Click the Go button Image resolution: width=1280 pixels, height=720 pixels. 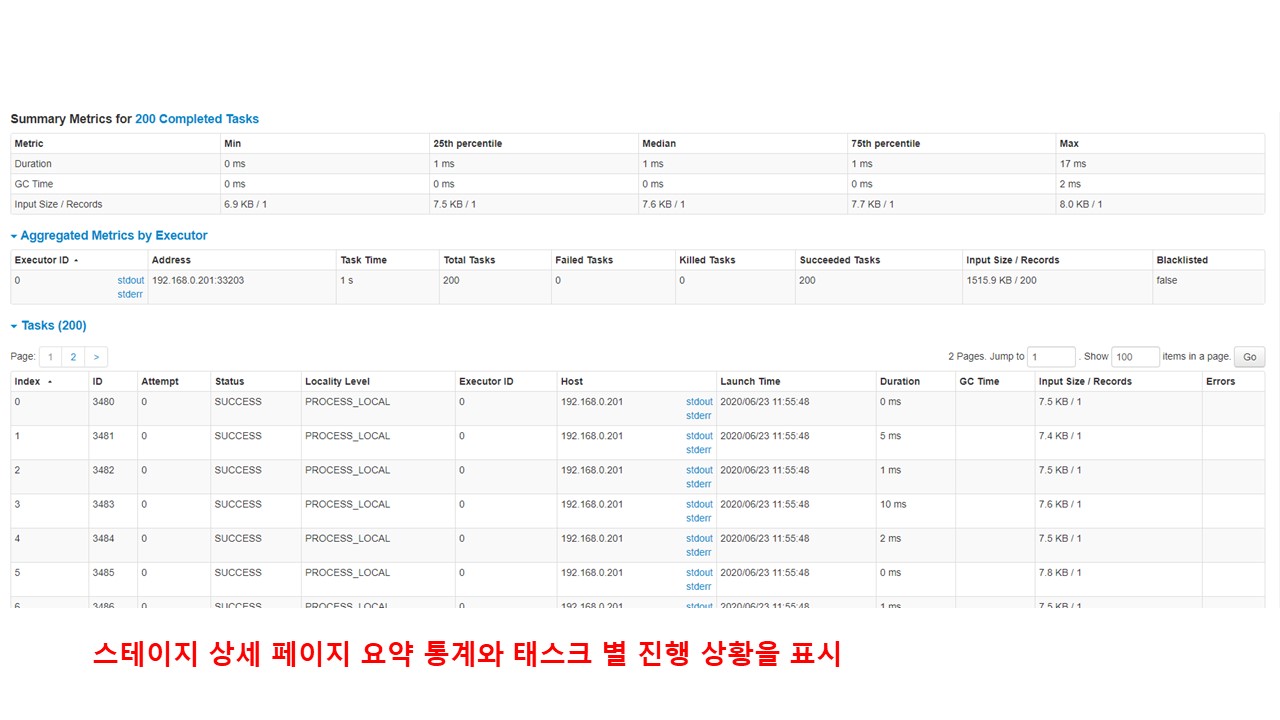1250,357
